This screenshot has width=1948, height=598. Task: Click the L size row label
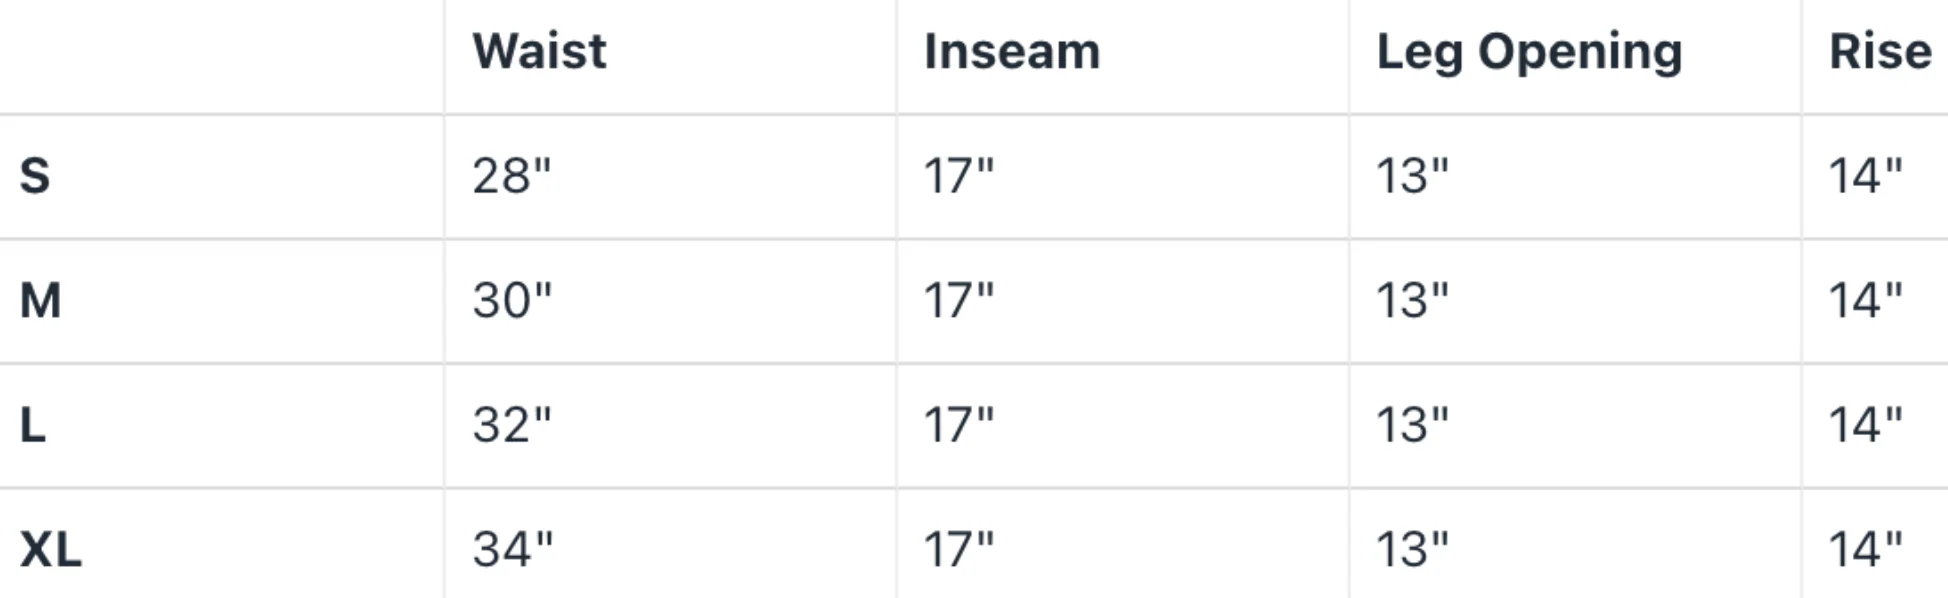(33, 425)
